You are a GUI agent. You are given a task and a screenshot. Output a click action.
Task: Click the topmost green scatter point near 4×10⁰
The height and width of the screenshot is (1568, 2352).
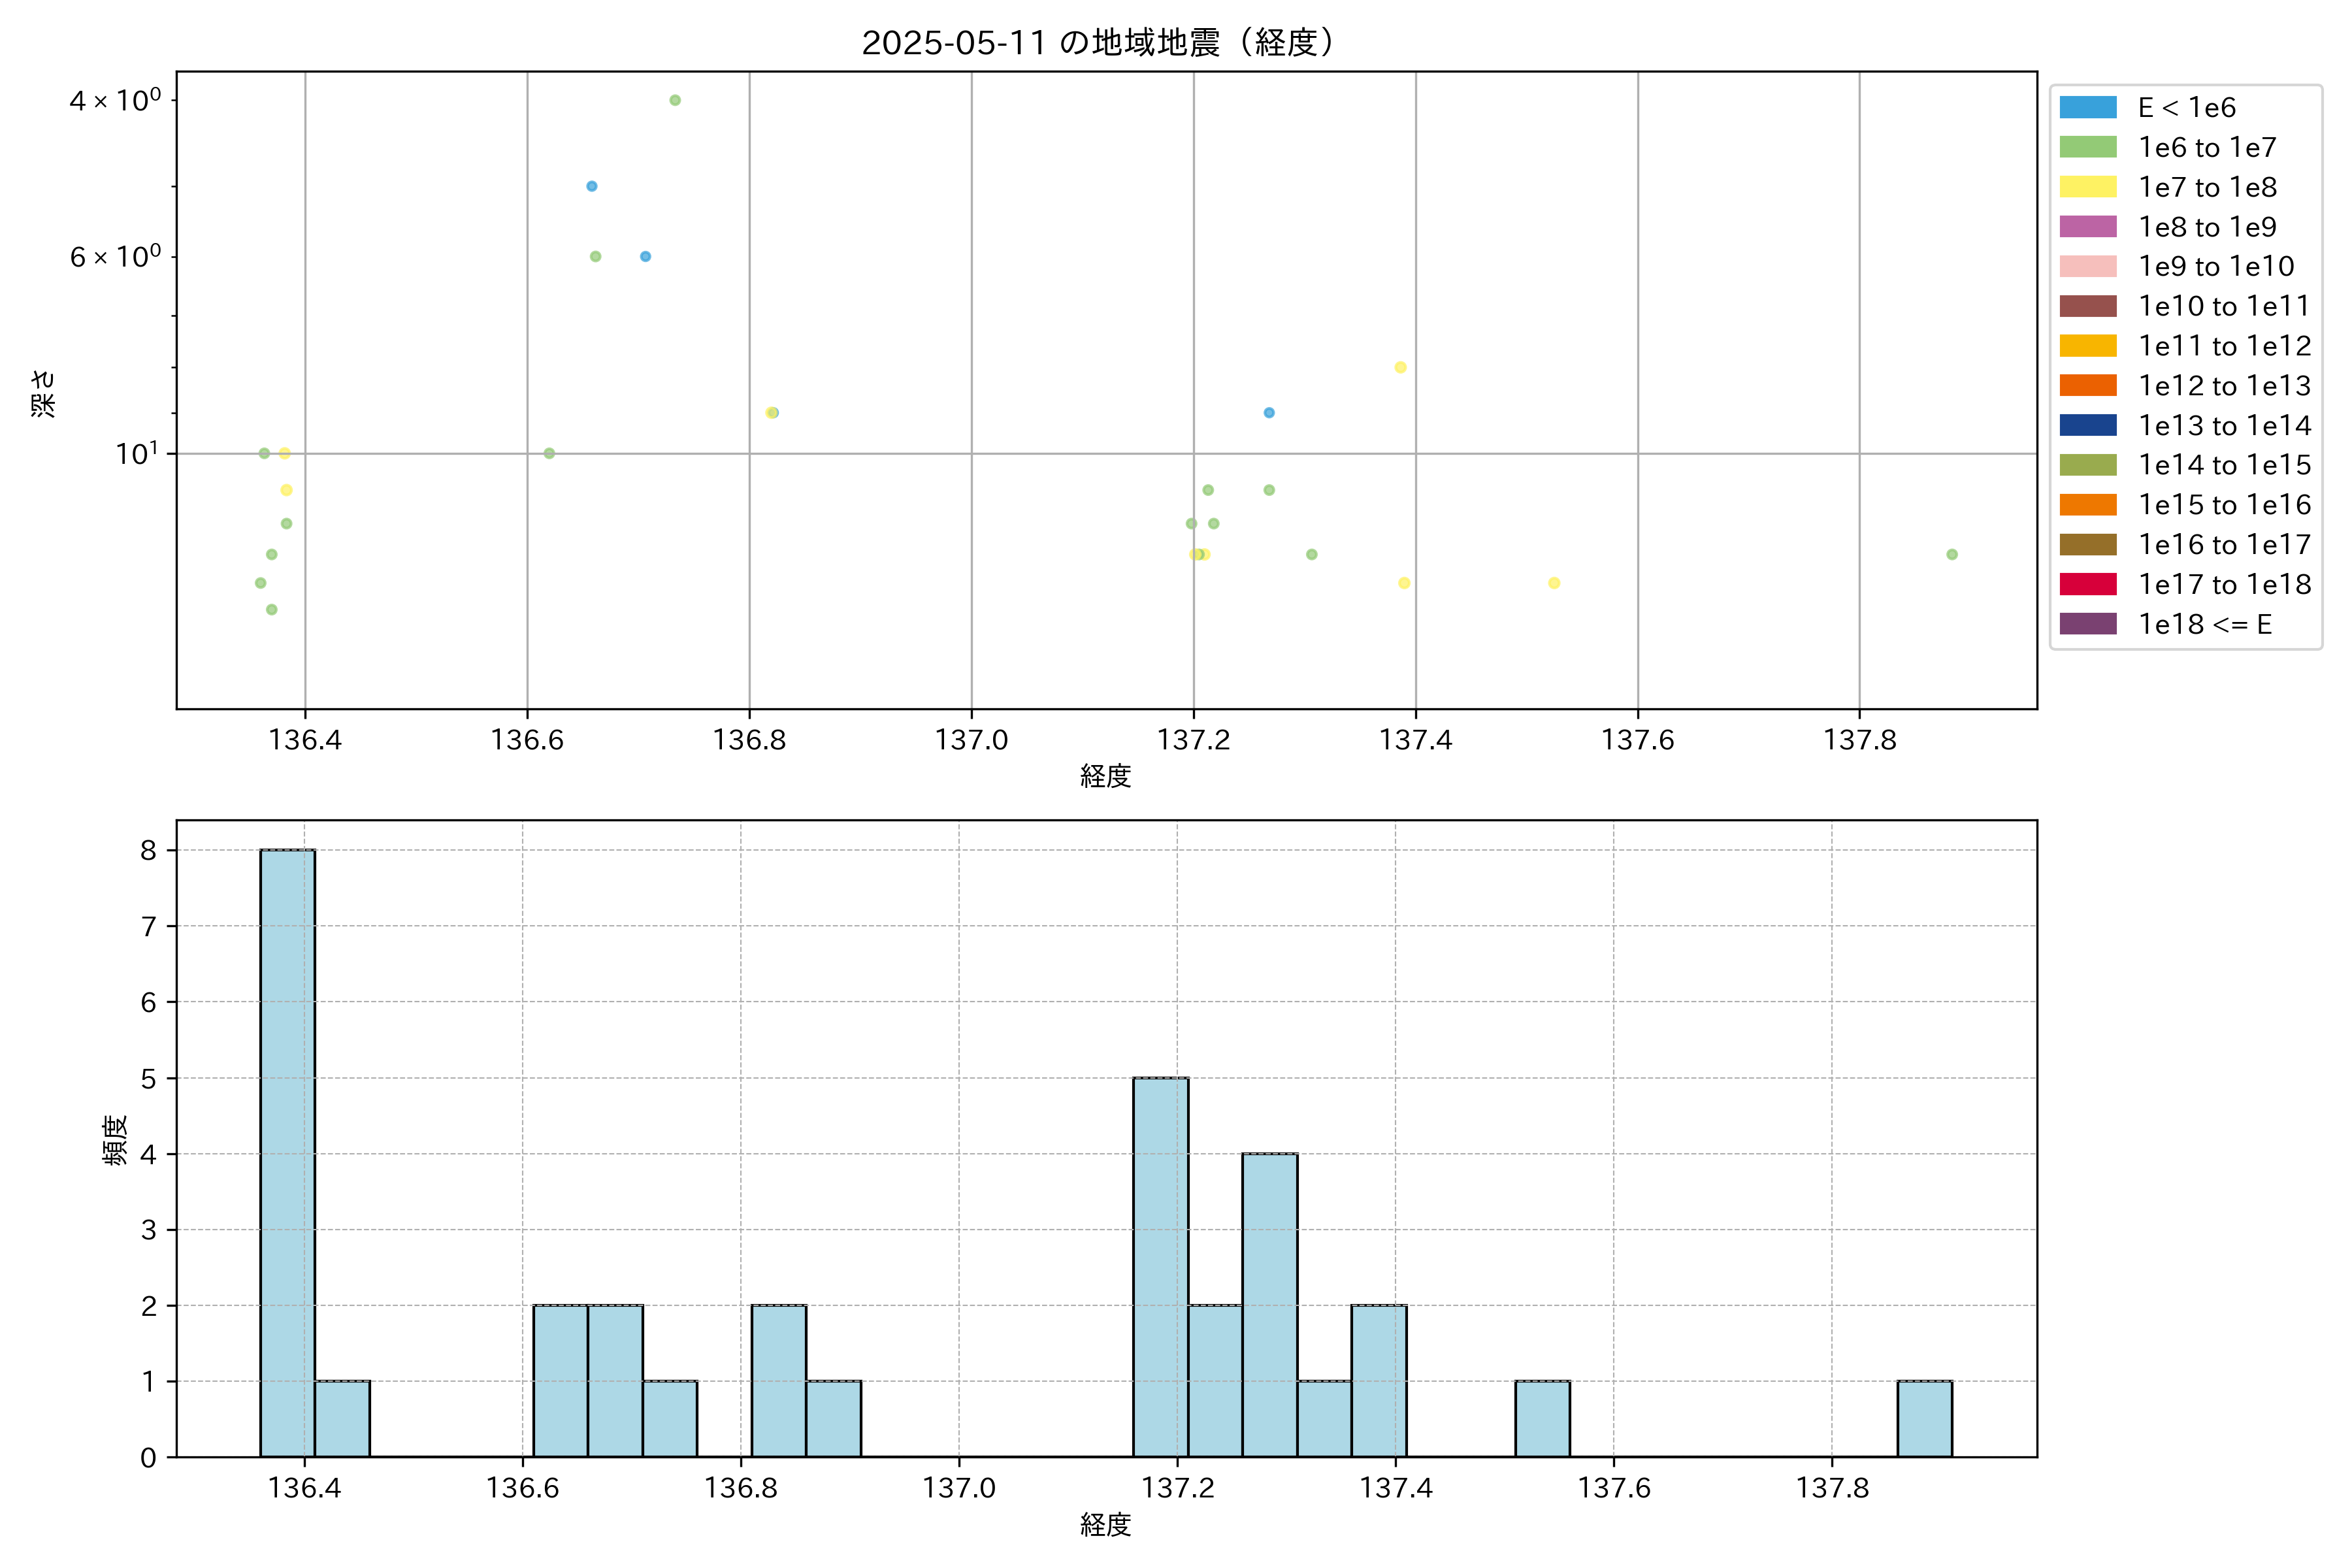click(x=675, y=100)
